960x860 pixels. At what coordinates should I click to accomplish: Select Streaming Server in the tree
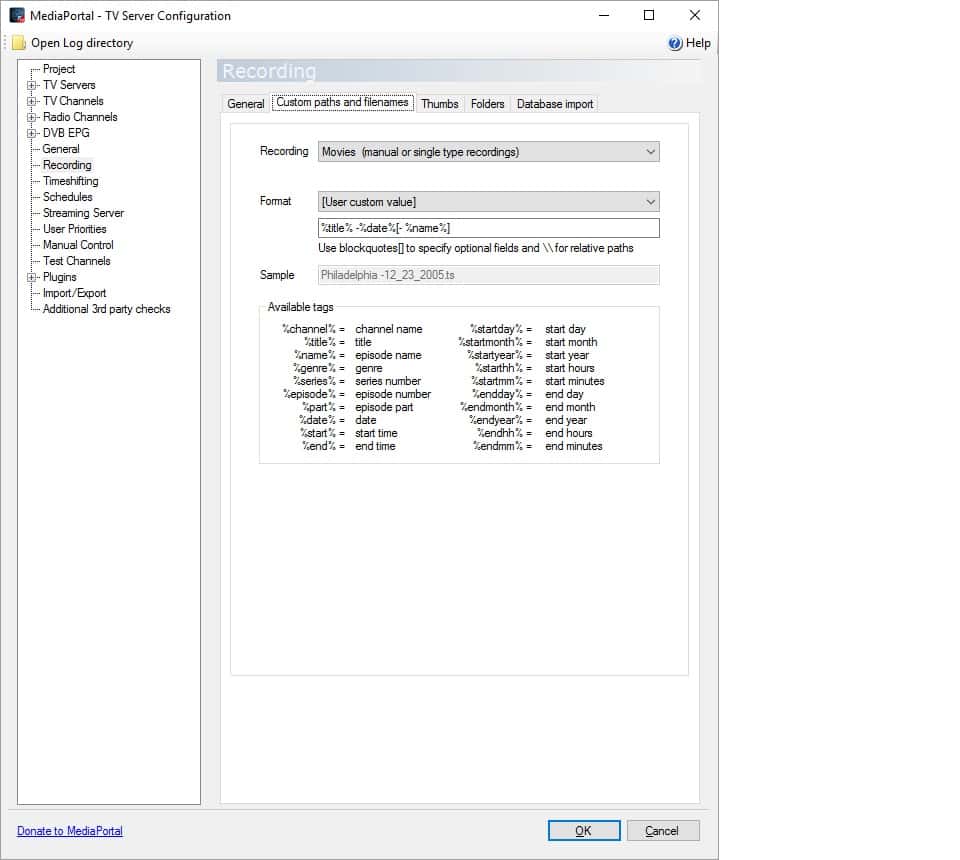pyautogui.click(x=83, y=213)
